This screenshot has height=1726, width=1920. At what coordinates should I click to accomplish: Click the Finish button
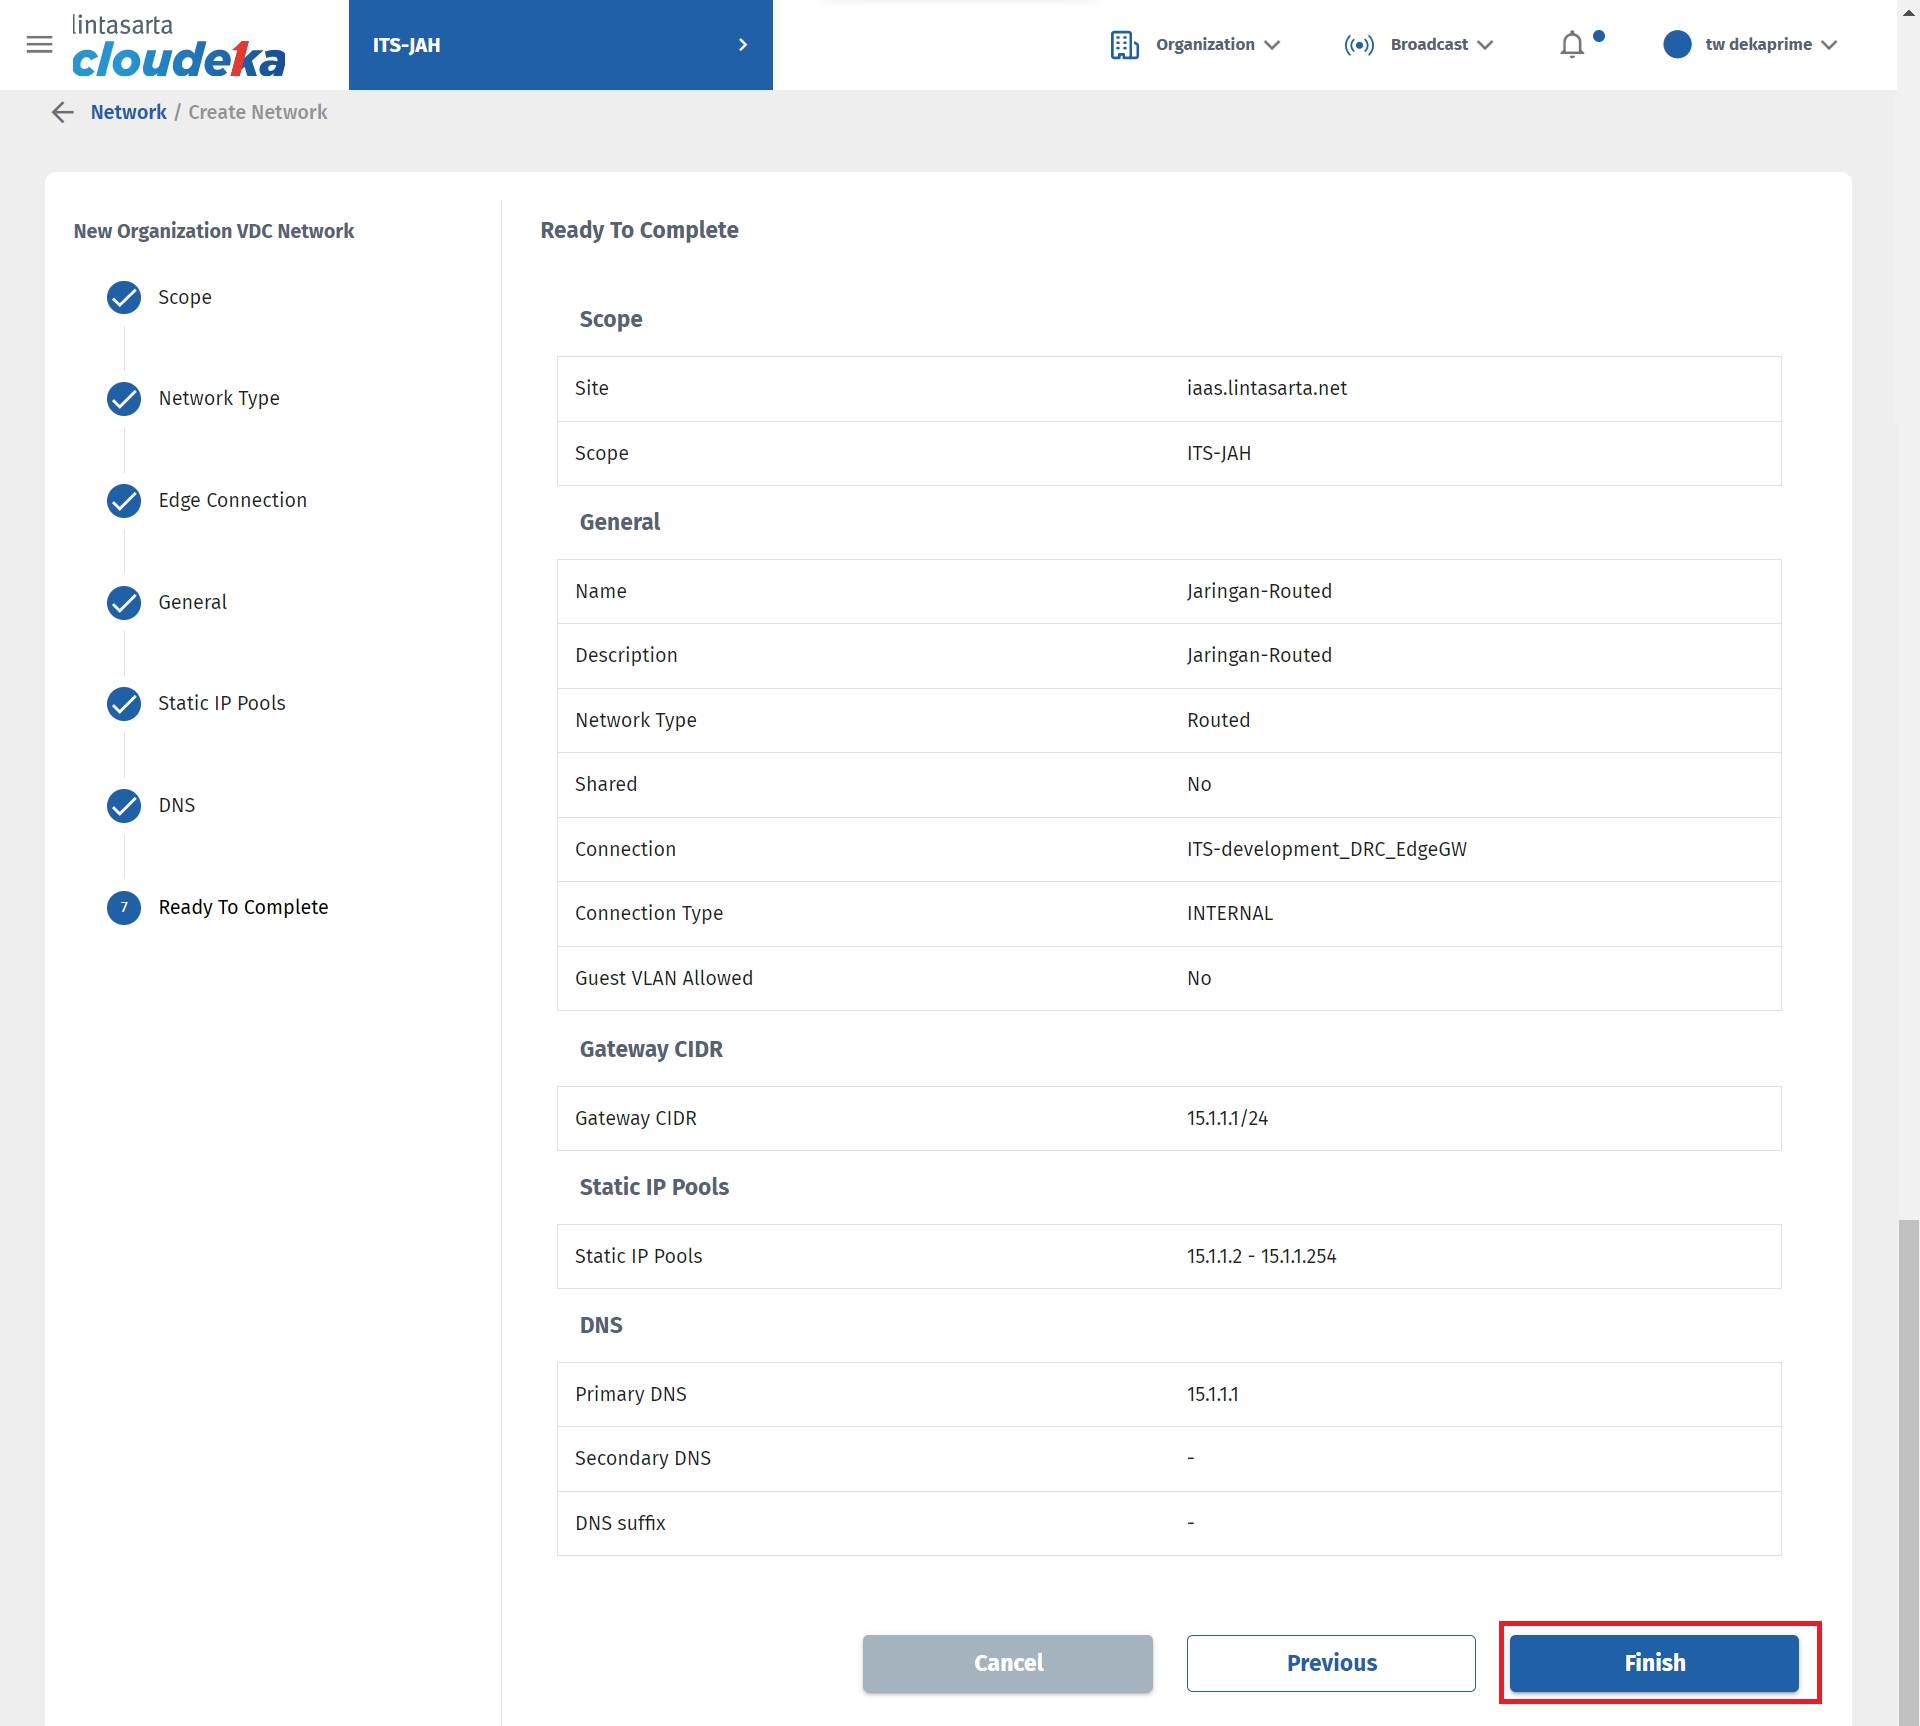[x=1654, y=1663]
